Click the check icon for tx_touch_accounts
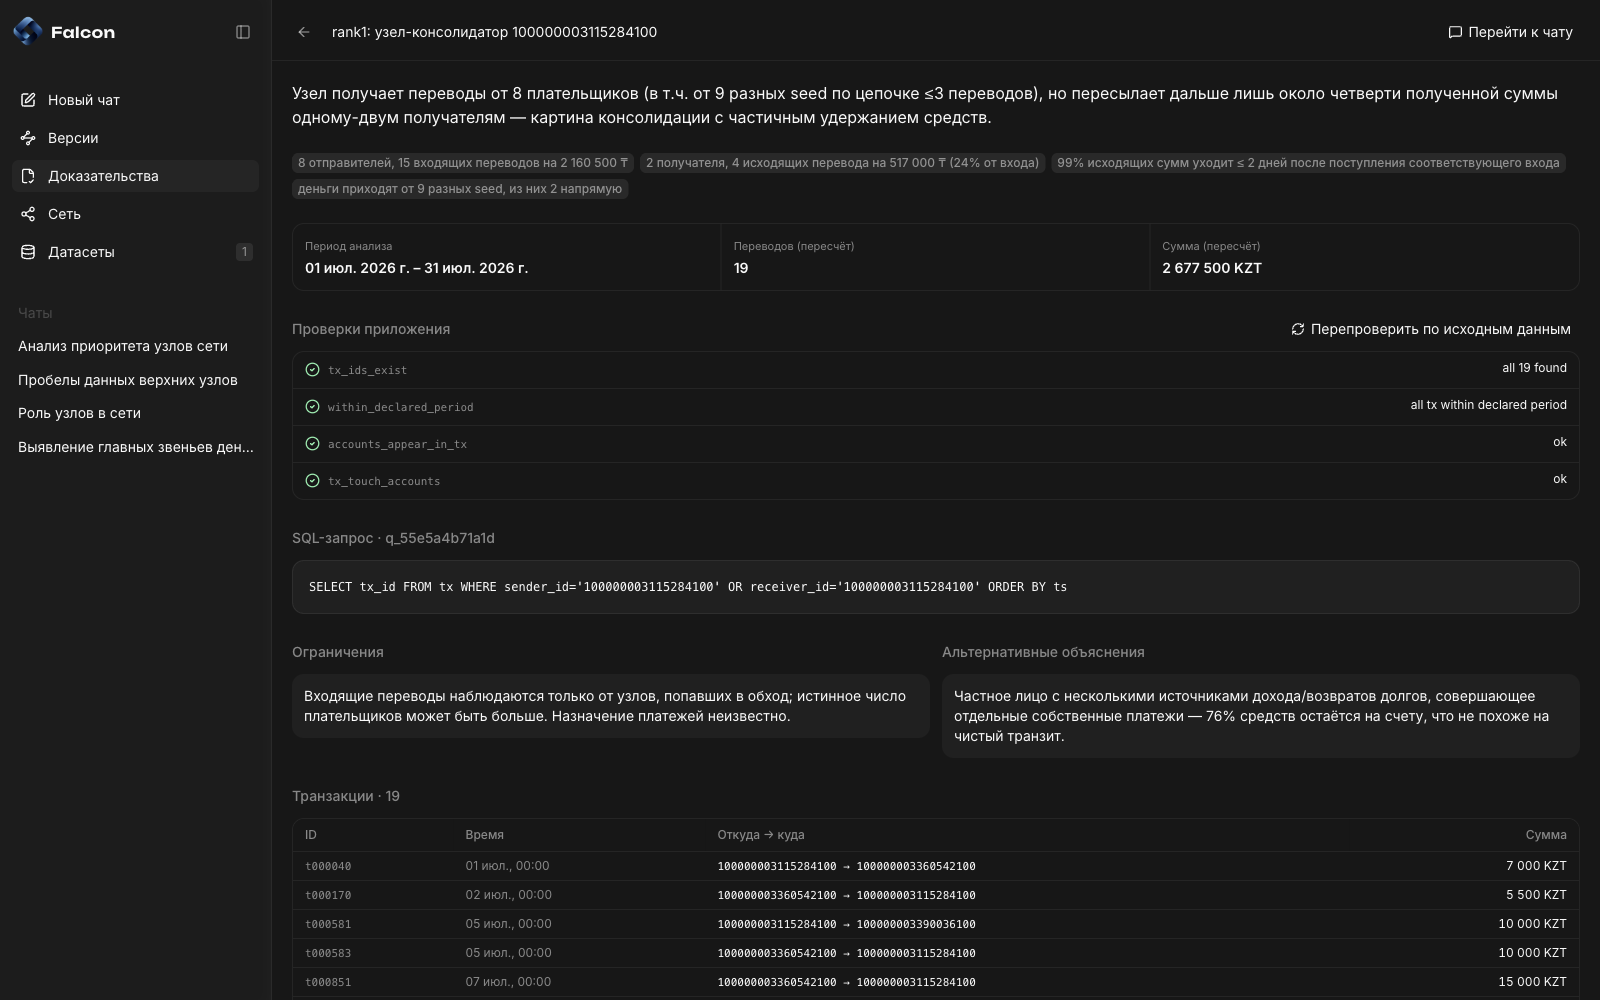Viewport: 1600px width, 1000px height. click(312, 481)
